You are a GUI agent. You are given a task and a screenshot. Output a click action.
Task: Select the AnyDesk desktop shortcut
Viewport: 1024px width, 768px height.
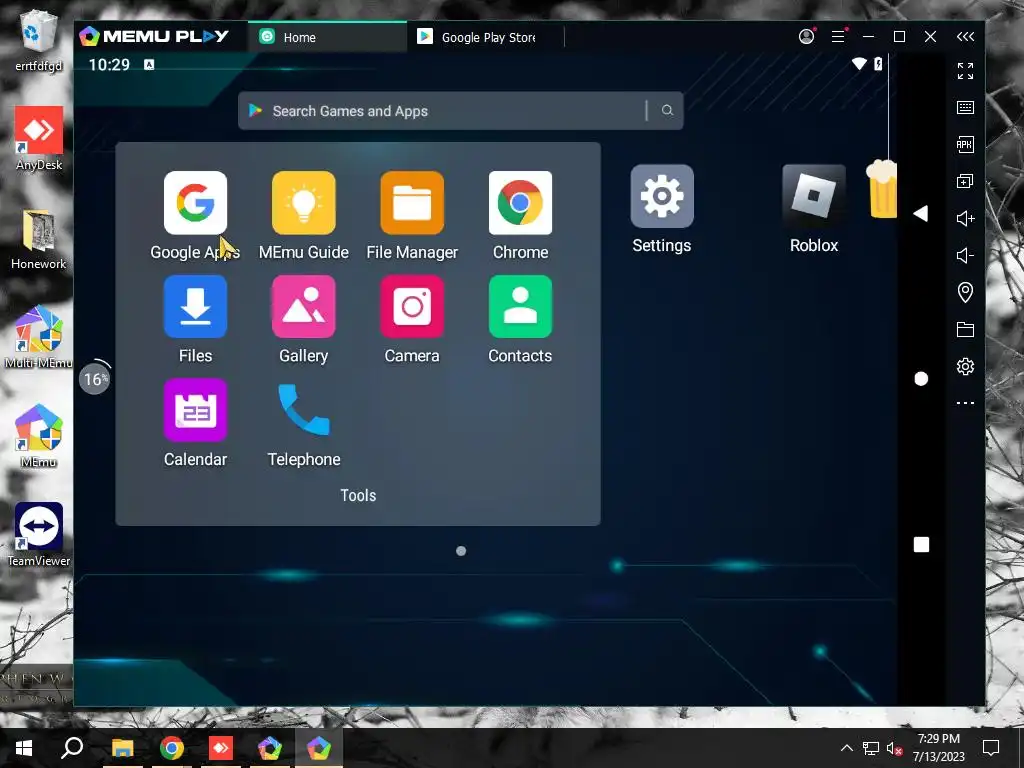coord(39,139)
